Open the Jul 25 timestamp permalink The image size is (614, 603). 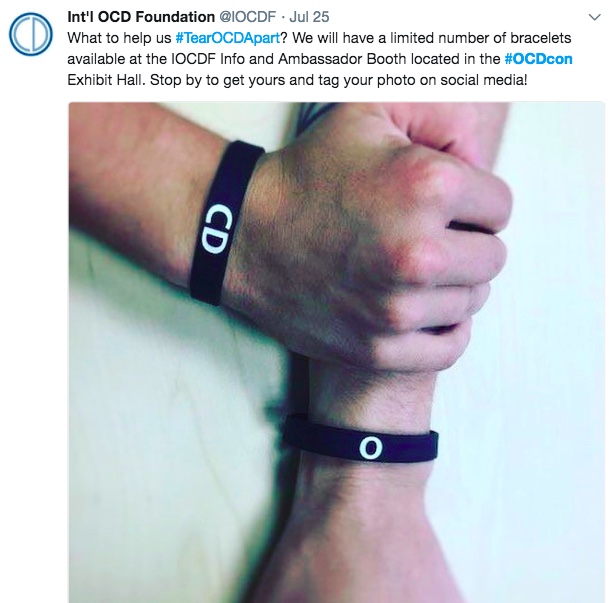[309, 17]
